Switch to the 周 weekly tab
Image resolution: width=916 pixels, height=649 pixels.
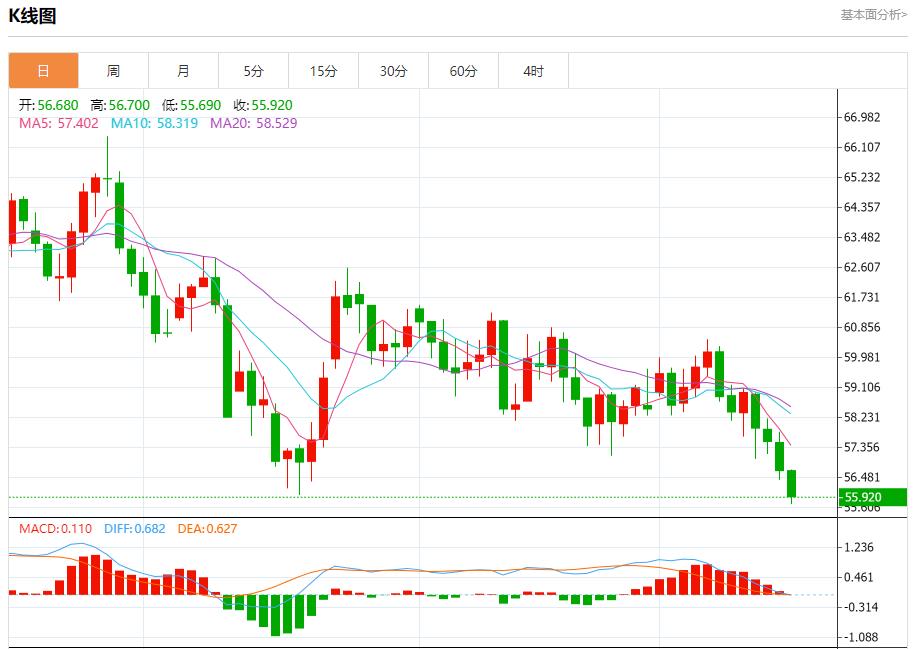click(x=113, y=71)
